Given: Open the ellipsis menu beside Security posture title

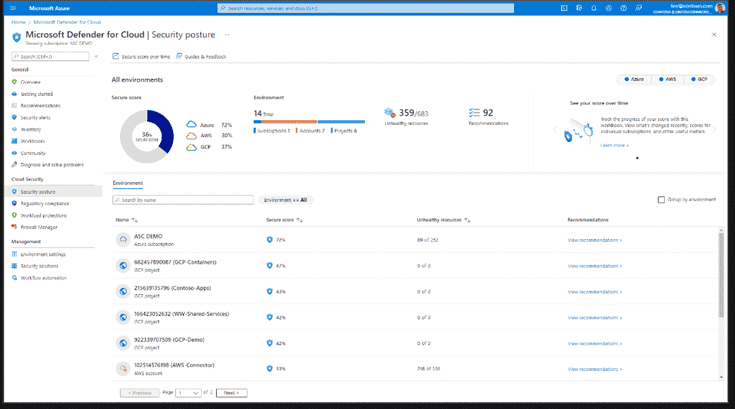Looking at the screenshot, I should [227, 35].
